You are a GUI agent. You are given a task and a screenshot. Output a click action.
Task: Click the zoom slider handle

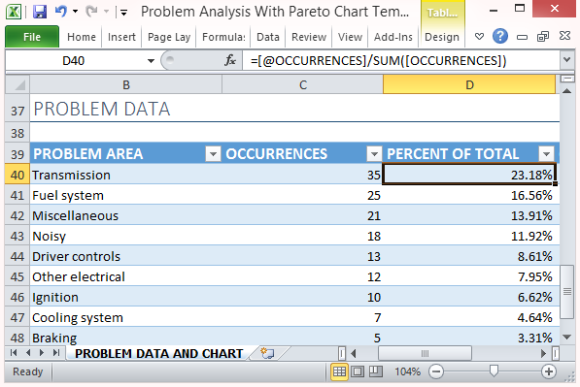click(493, 371)
